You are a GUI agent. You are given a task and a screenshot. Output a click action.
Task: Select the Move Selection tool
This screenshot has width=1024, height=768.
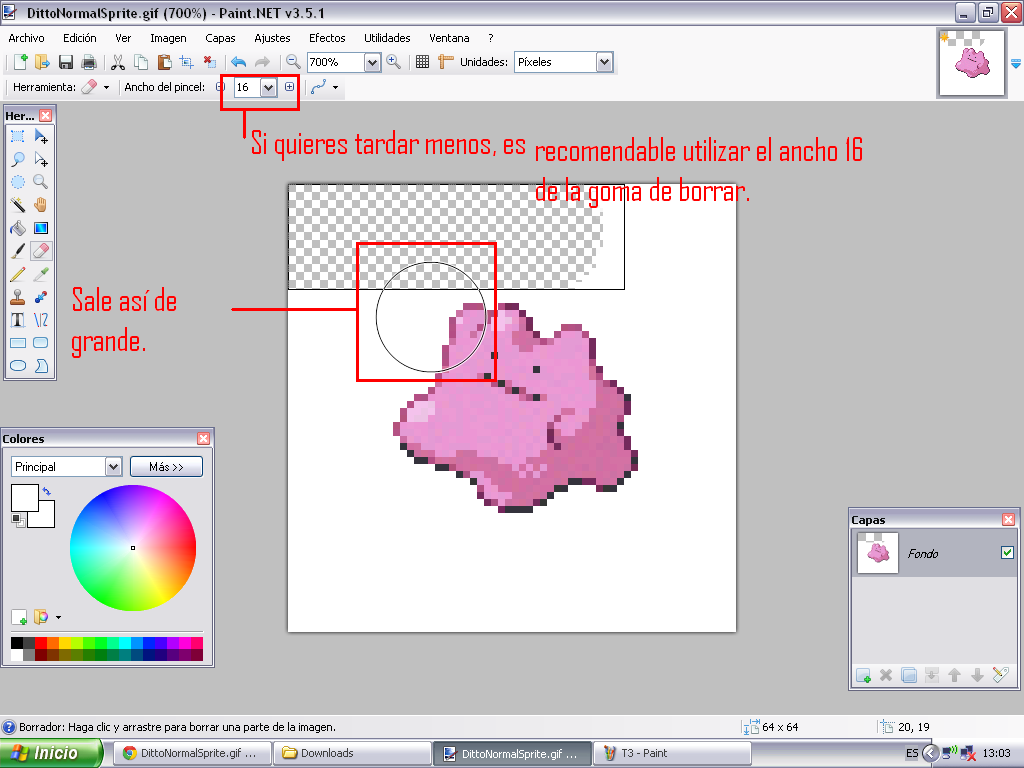40,159
